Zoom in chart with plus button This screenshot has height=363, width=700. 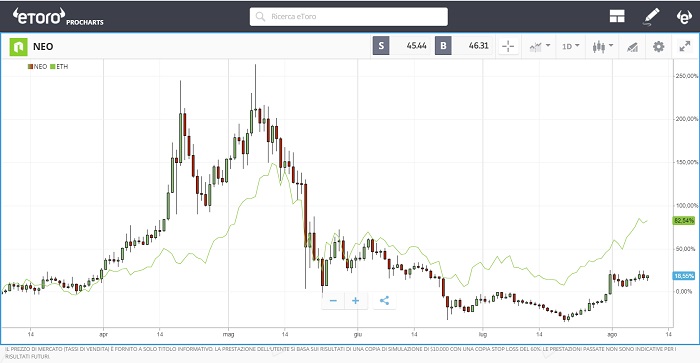coord(355,300)
